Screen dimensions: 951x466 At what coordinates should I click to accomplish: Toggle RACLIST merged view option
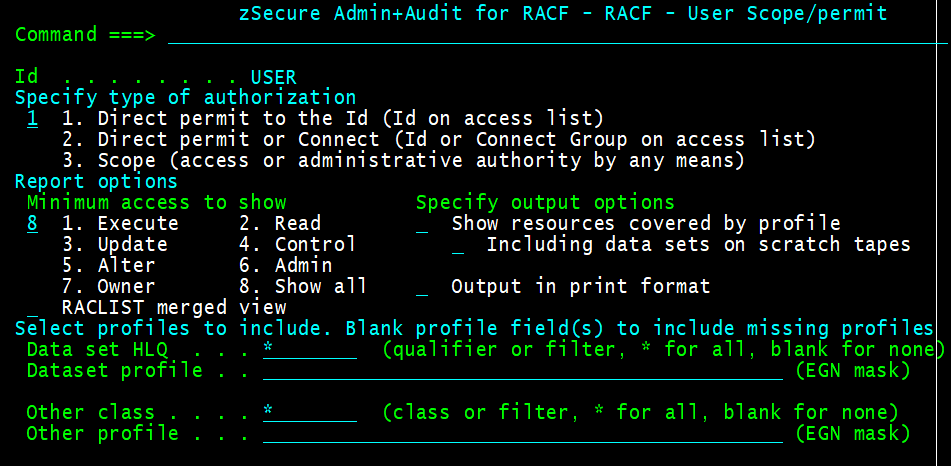[x=32, y=308]
